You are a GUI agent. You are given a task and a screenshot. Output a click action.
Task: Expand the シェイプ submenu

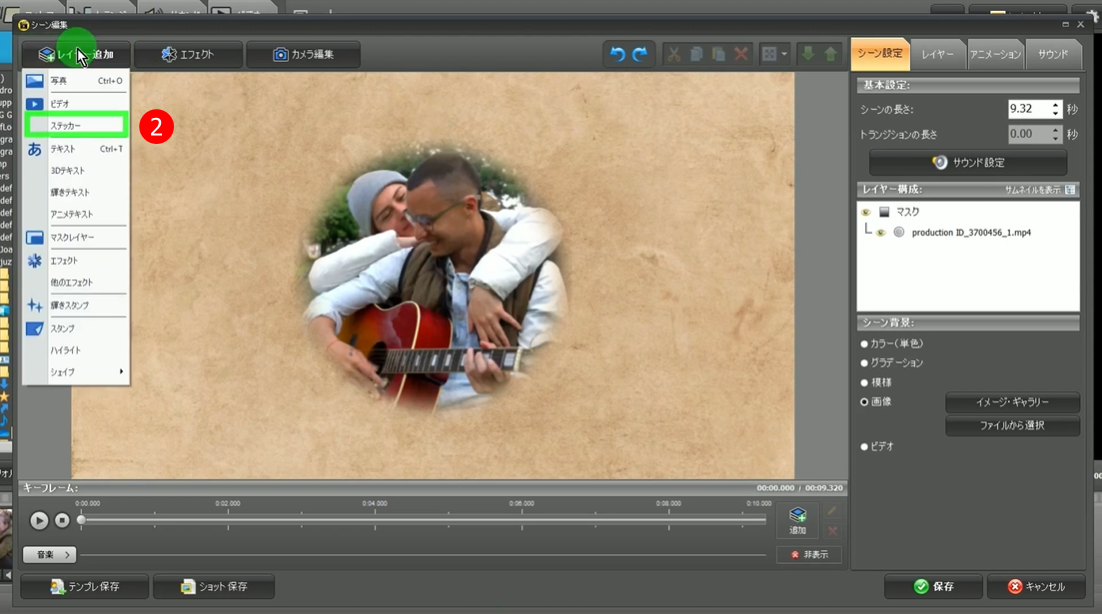(77, 372)
